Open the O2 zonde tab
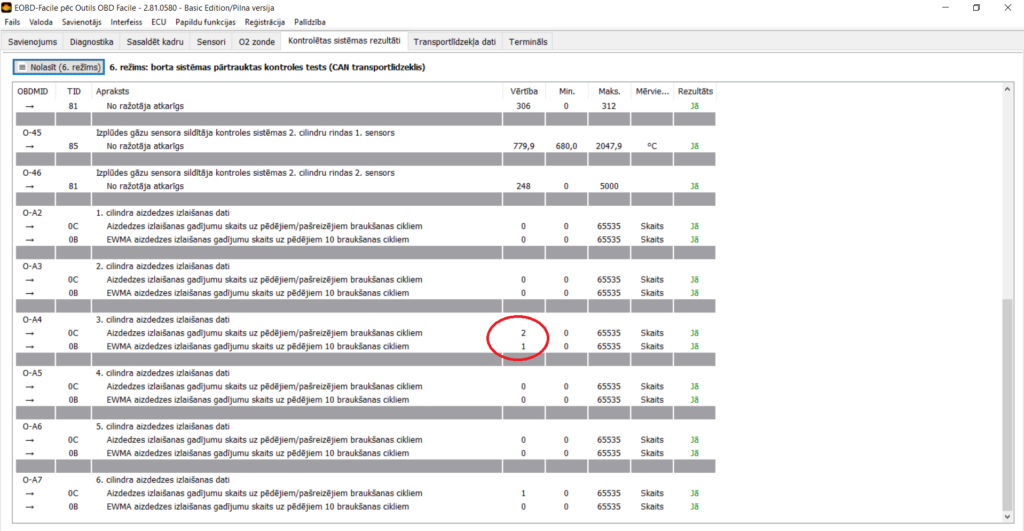This screenshot has width=1024, height=531. point(255,42)
